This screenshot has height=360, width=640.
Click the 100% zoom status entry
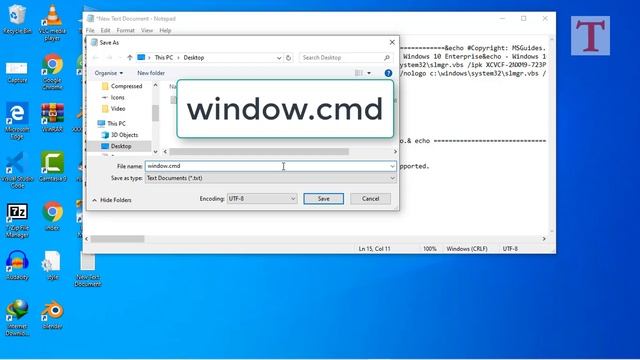(x=429, y=249)
